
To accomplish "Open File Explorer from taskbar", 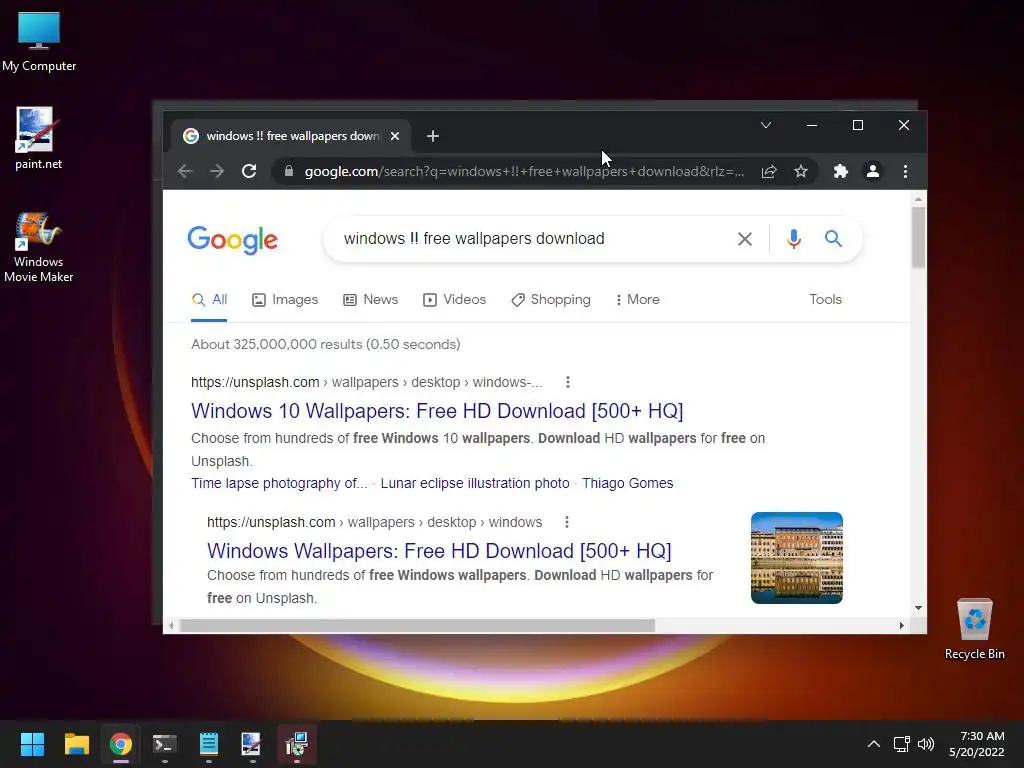I will [76, 744].
